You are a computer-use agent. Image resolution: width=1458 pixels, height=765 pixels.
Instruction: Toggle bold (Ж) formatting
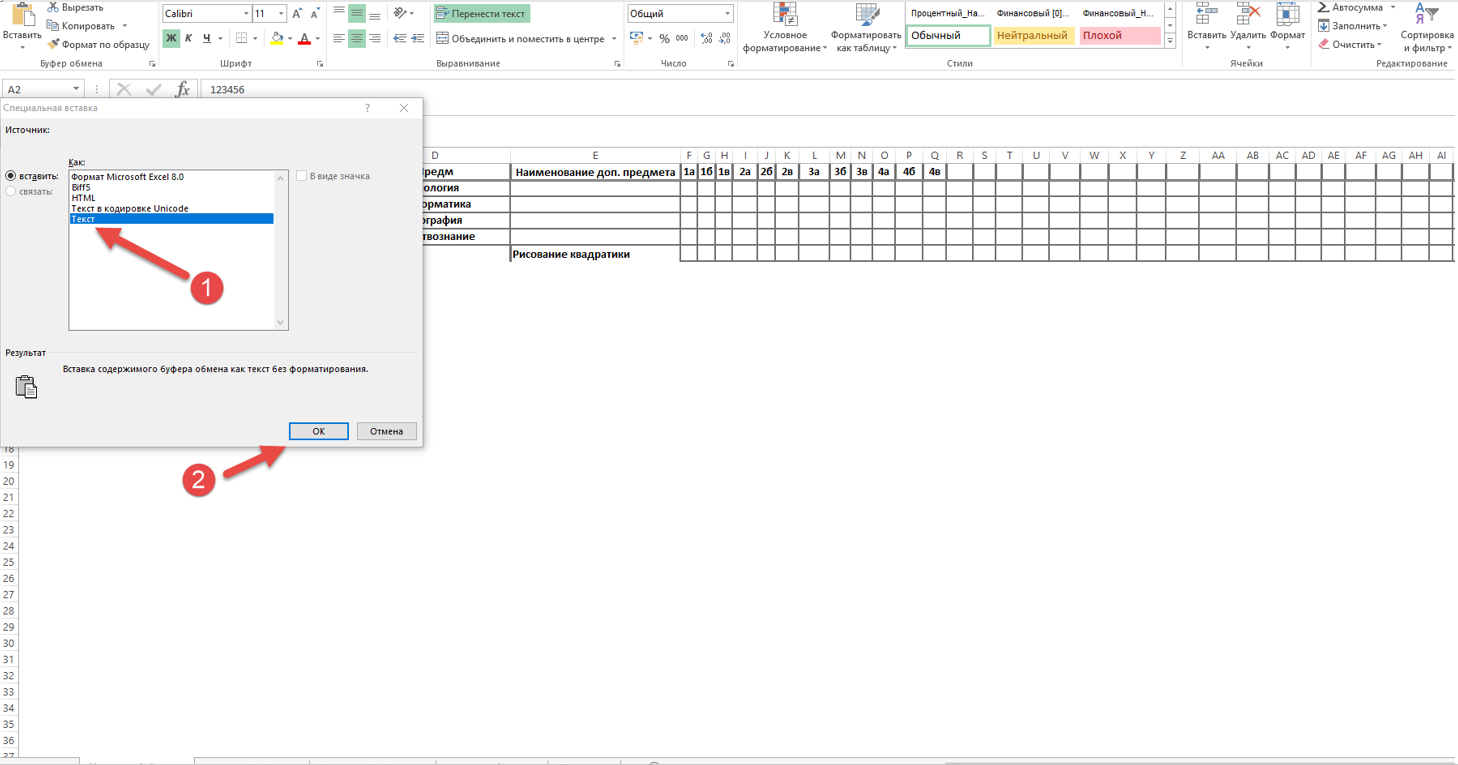(171, 38)
